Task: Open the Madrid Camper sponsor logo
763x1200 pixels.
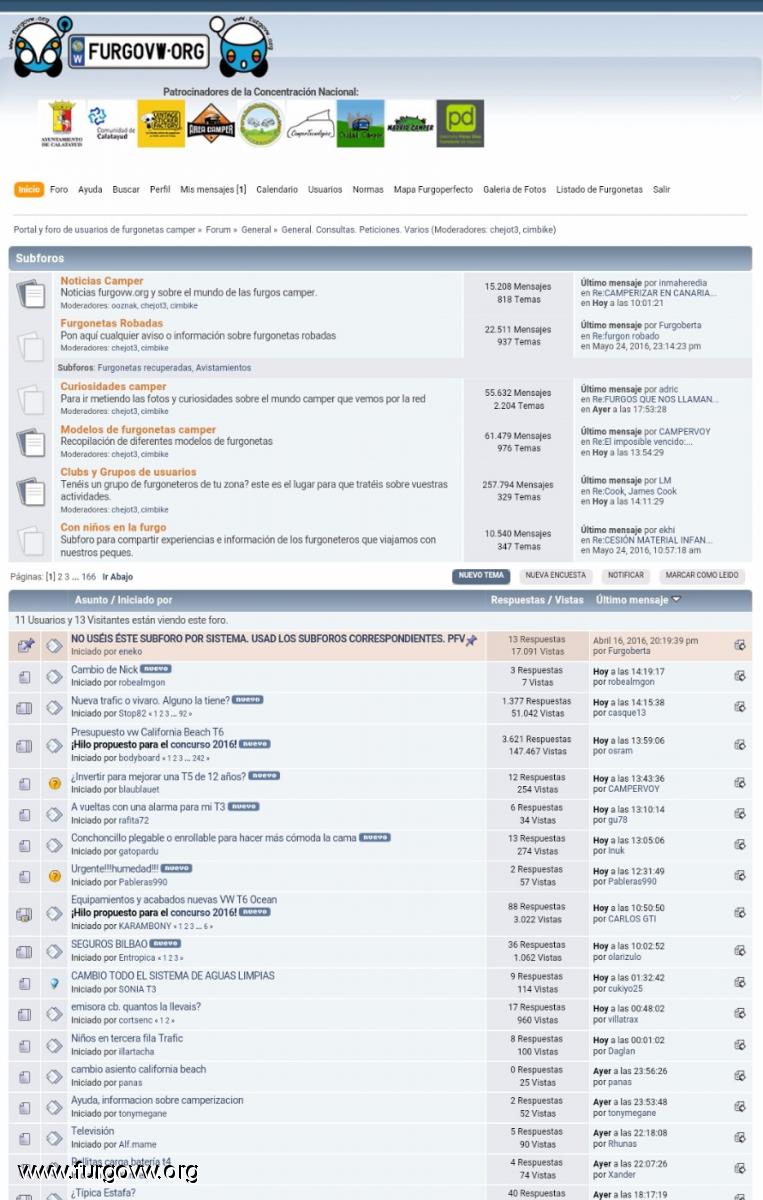Action: coord(410,124)
